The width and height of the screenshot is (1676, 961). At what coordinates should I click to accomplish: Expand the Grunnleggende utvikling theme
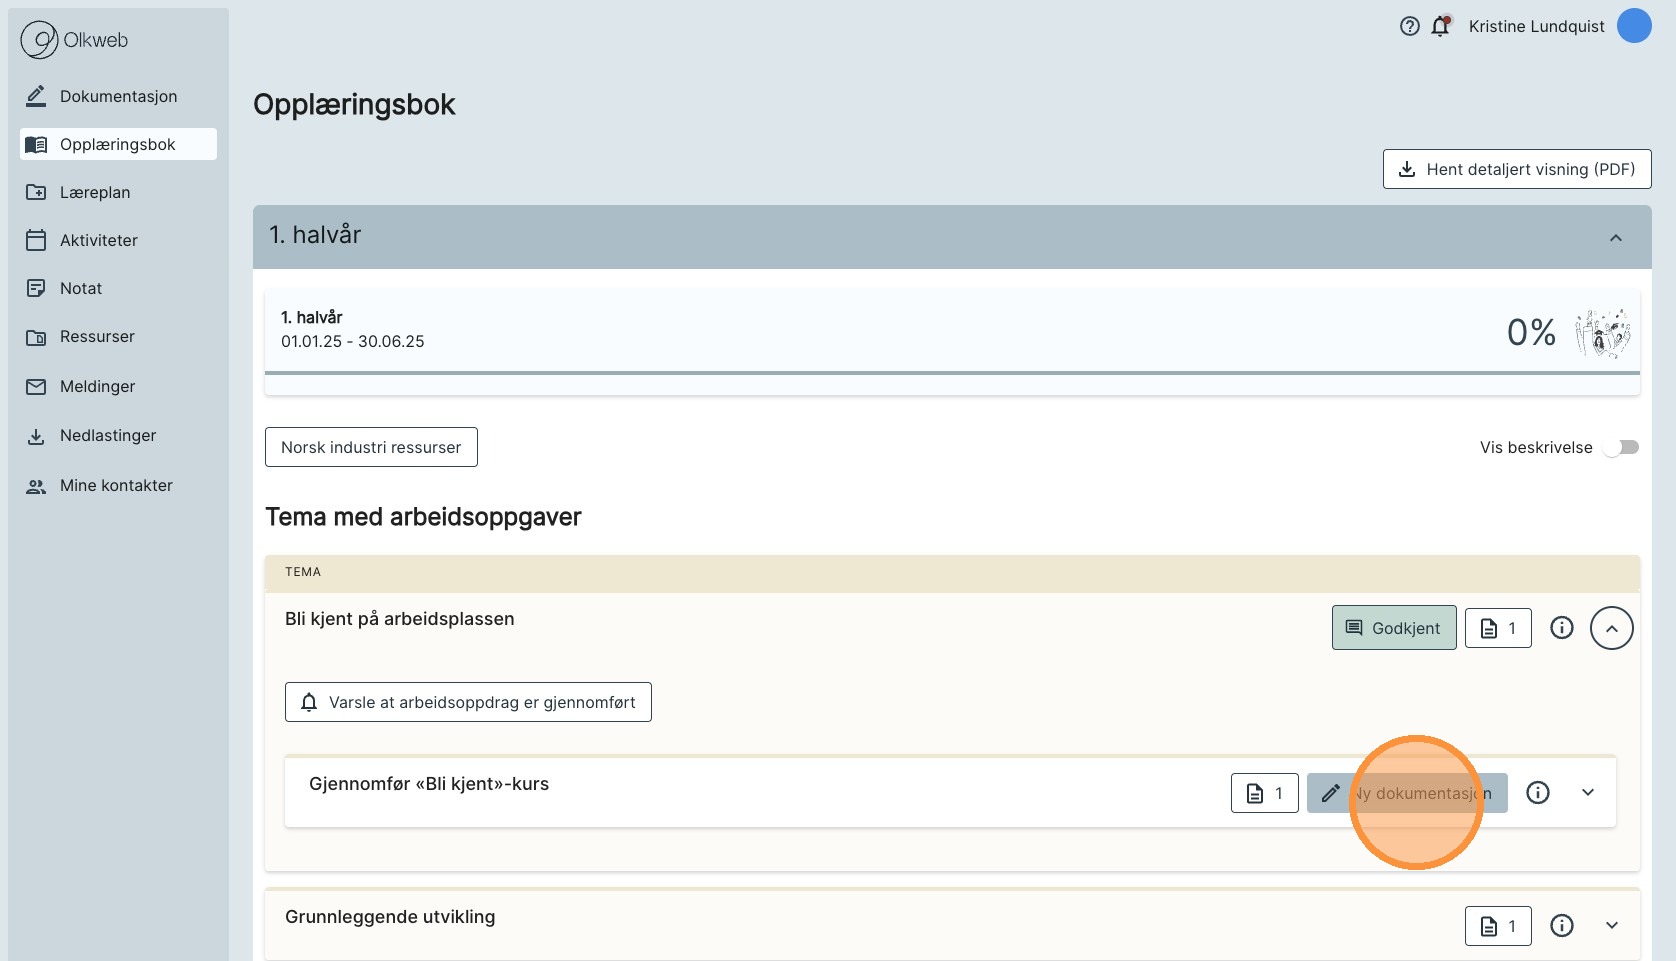click(x=1611, y=926)
